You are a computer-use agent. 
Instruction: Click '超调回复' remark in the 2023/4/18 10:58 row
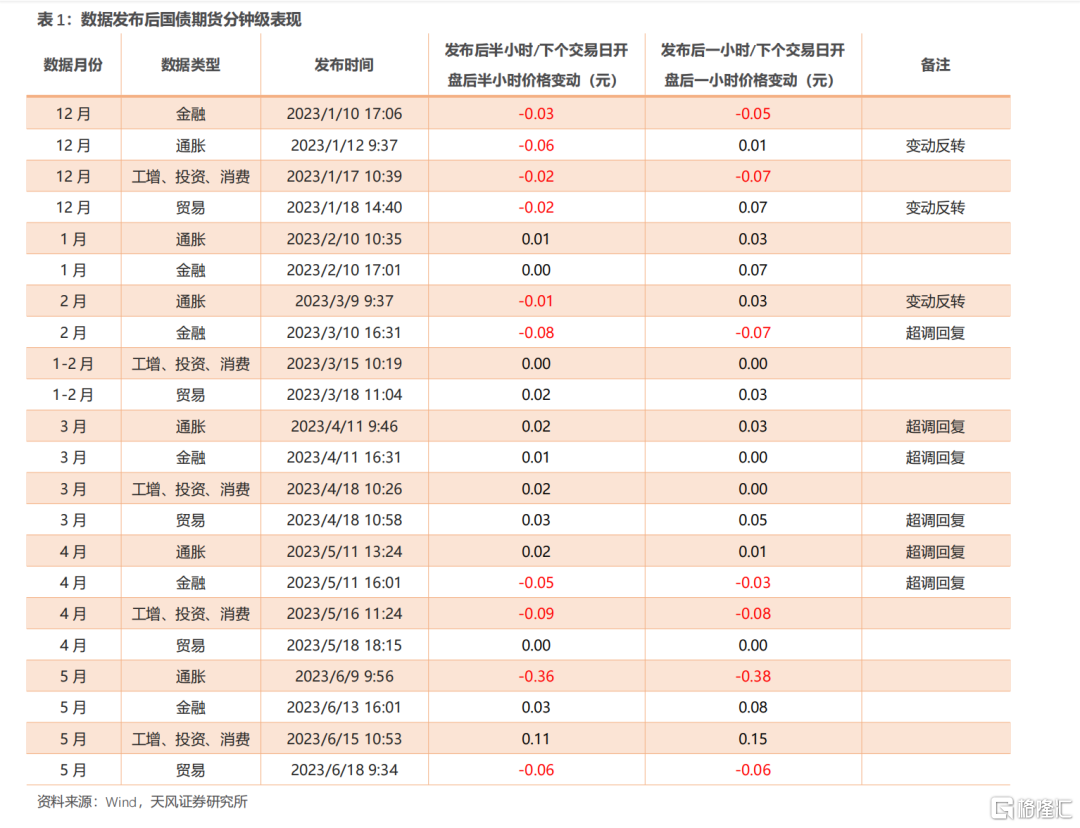point(935,520)
